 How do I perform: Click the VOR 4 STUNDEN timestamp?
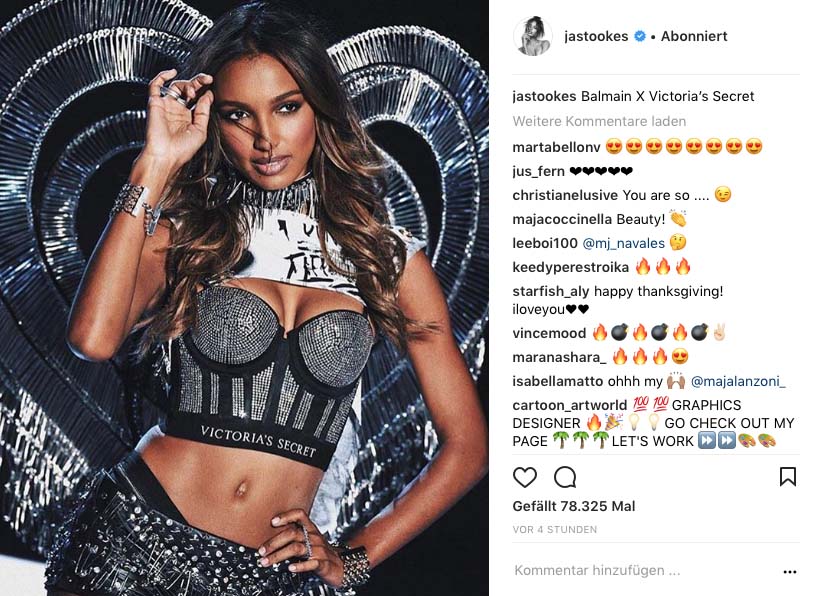click(x=554, y=529)
